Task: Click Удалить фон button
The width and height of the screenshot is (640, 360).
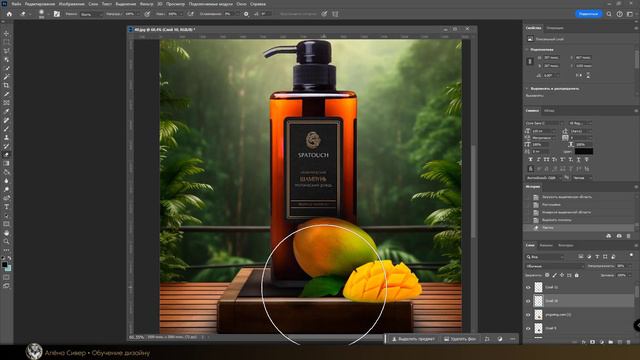Action: tap(460, 339)
